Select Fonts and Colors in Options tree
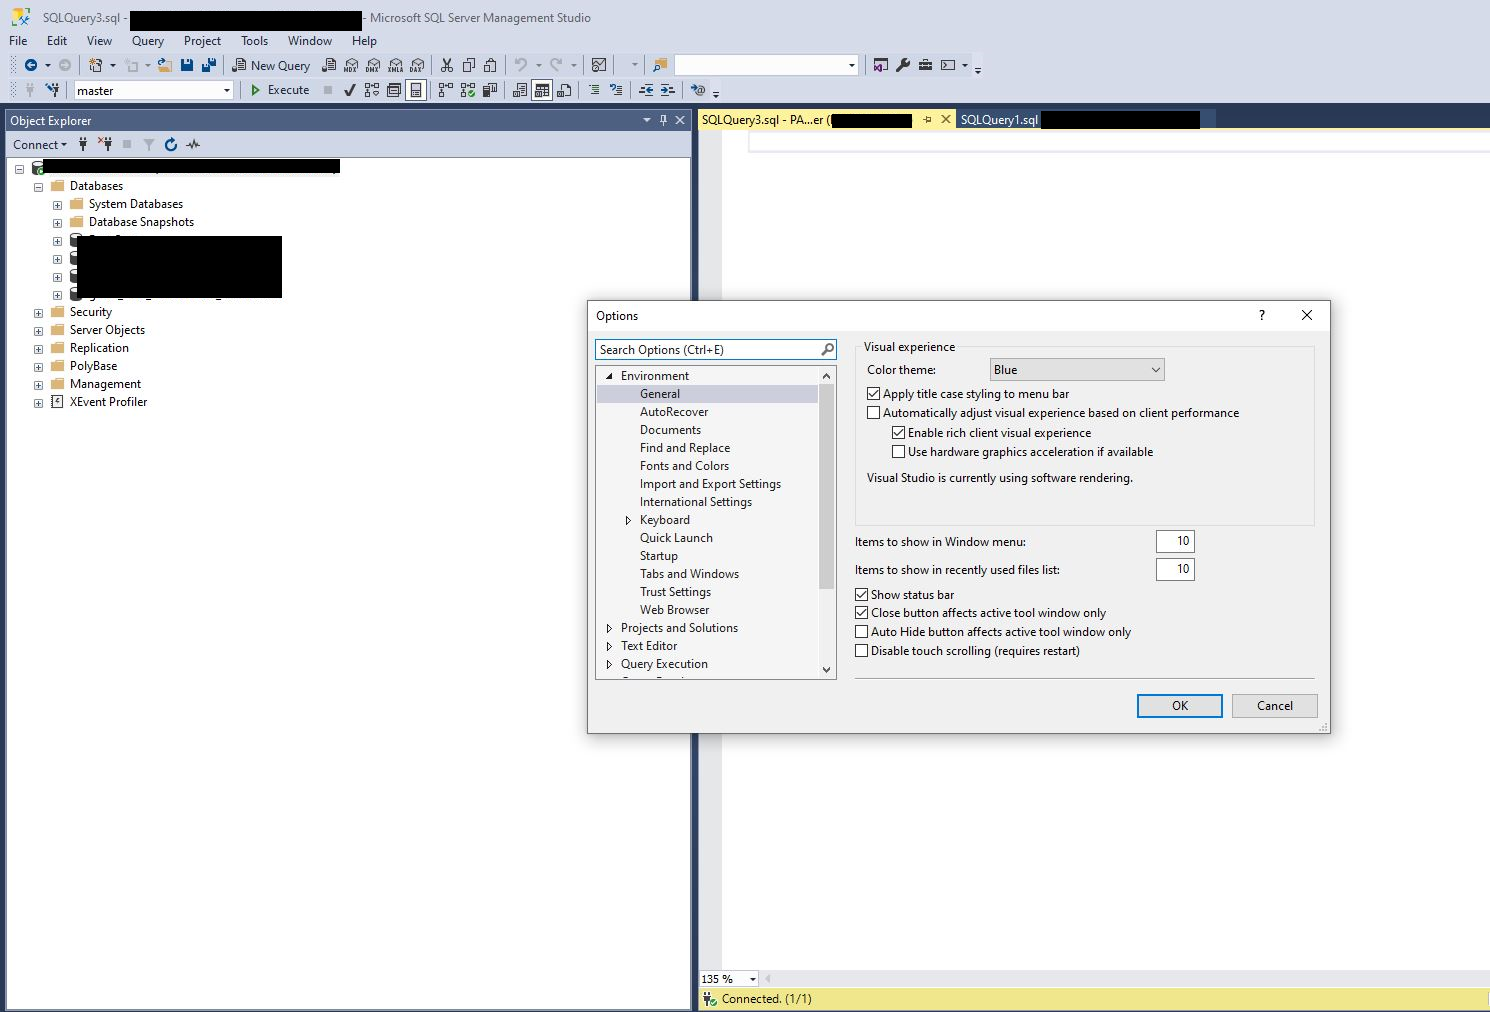Viewport: 1490px width, 1012px height. click(684, 466)
